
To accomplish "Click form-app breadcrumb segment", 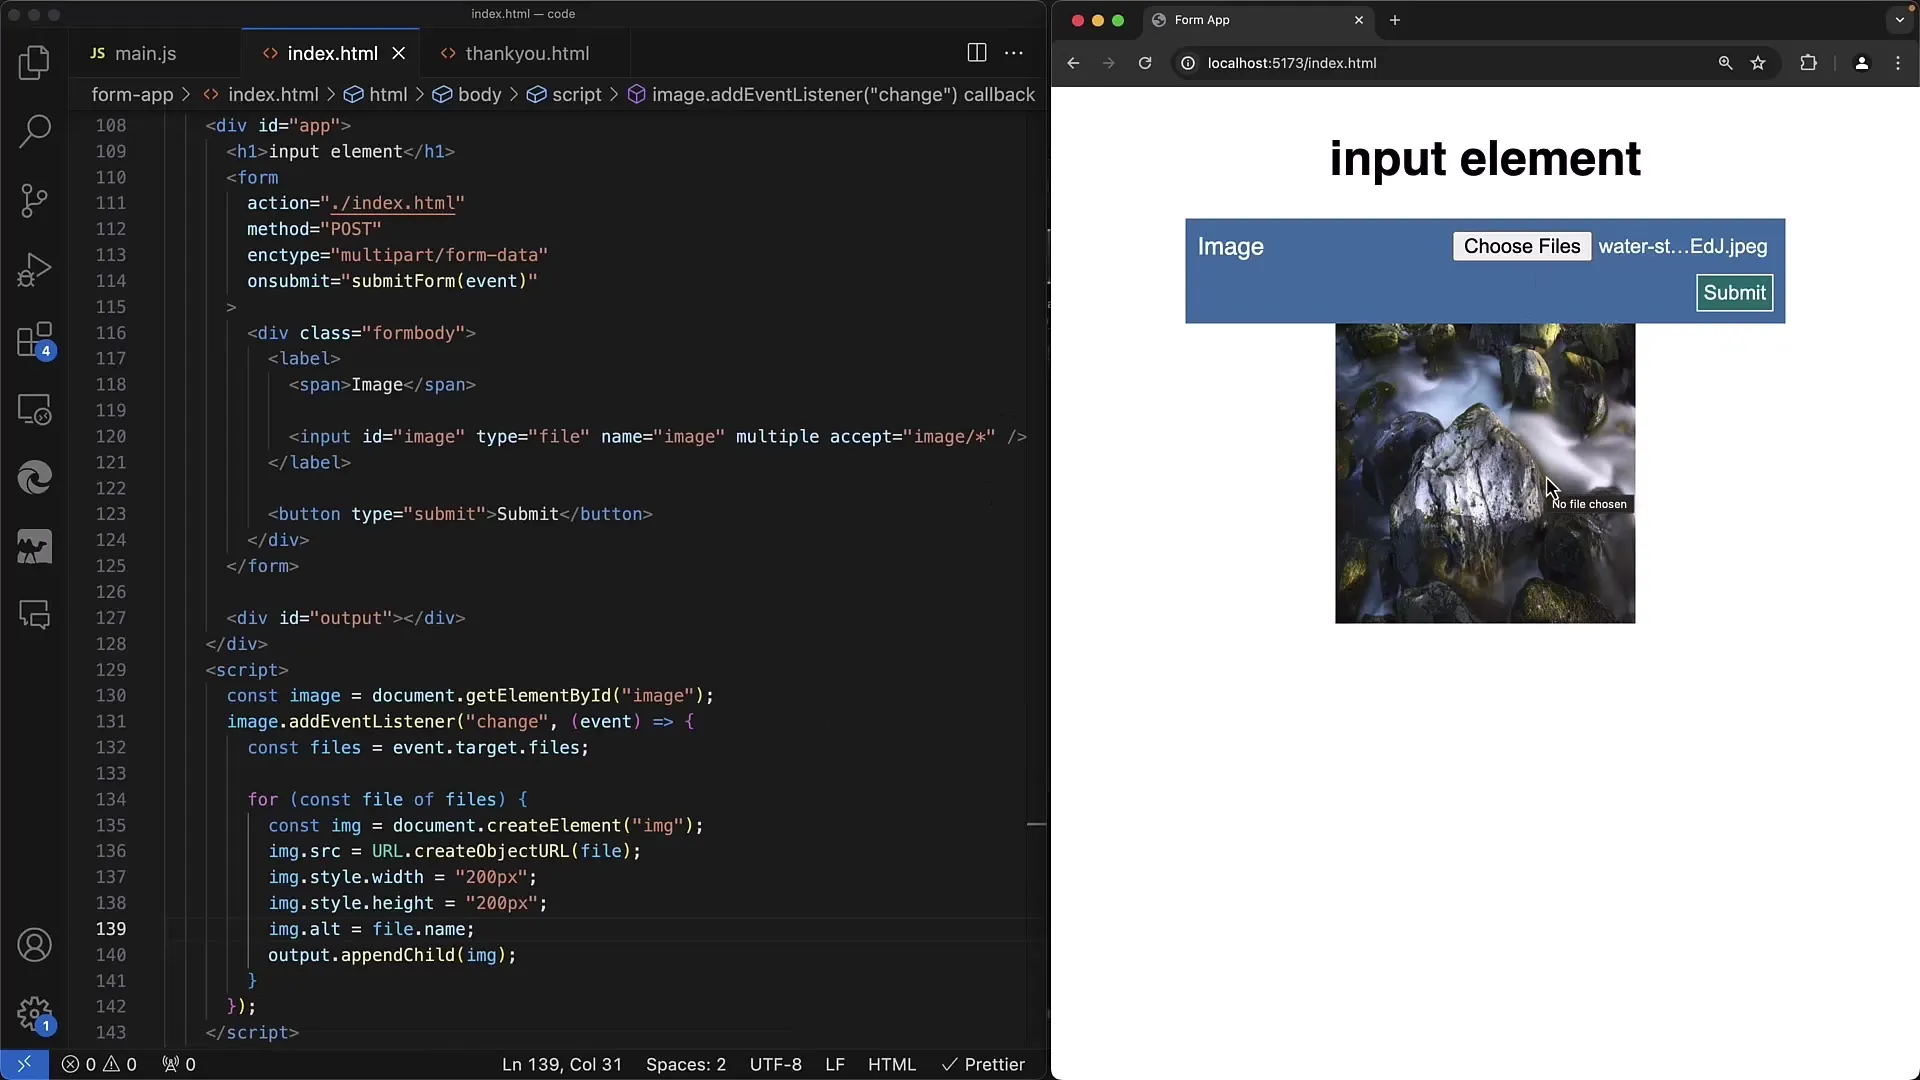I will pyautogui.click(x=132, y=94).
